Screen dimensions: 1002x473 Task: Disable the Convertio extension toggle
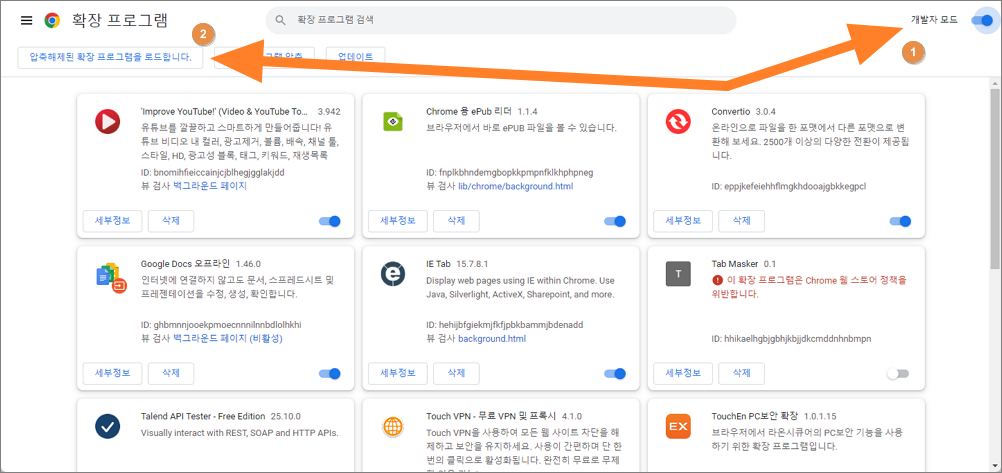tap(900, 221)
